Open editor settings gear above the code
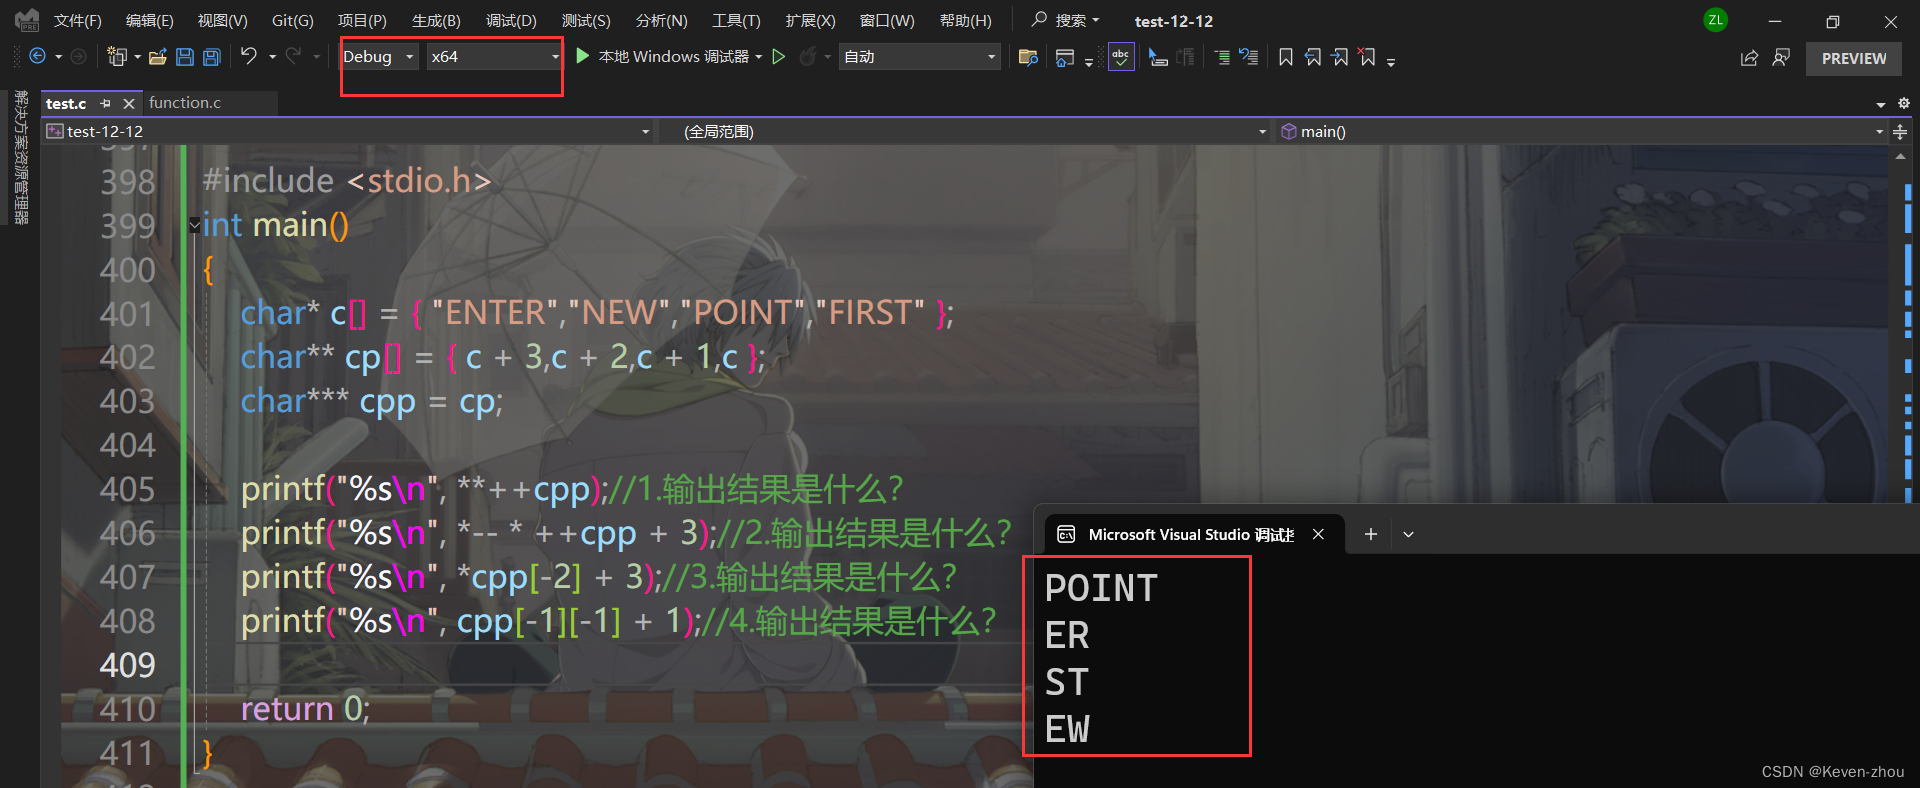Screen dimensions: 1920x788 pyautogui.click(x=1904, y=103)
